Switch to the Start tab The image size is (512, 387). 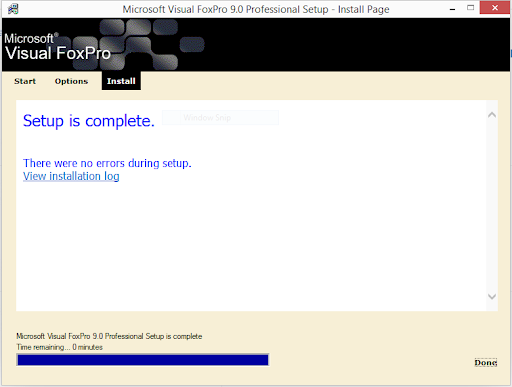coord(25,81)
